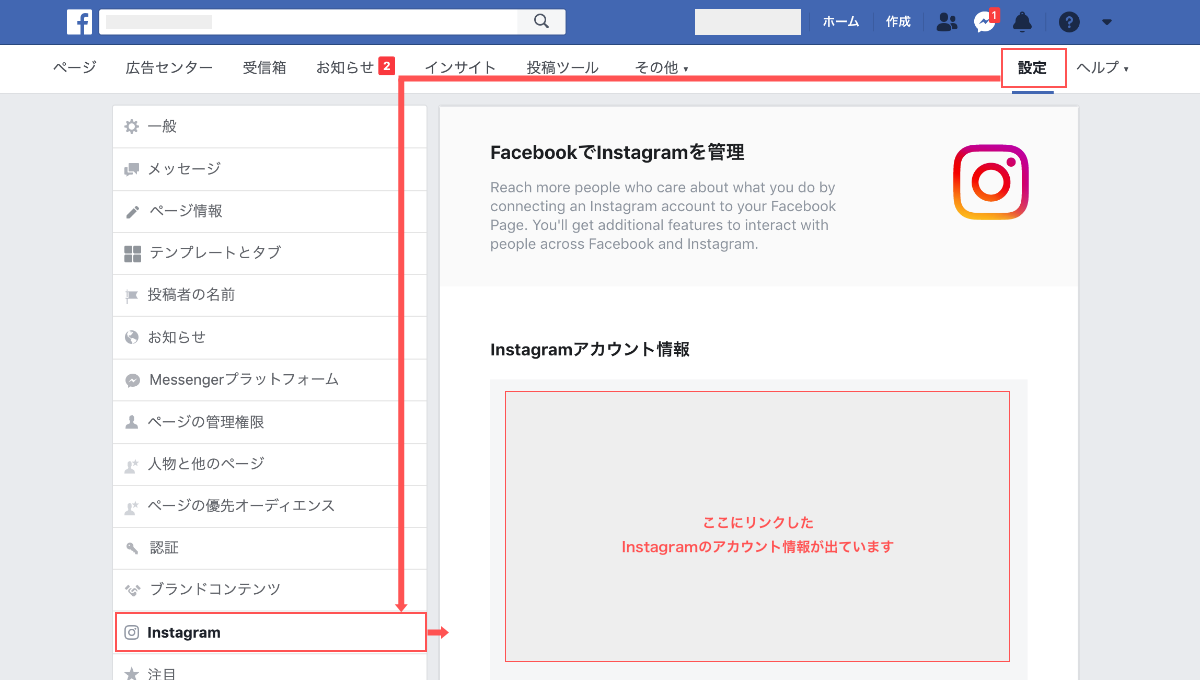This screenshot has width=1200, height=680.
Task: Click the search input field
Action: click(x=300, y=21)
